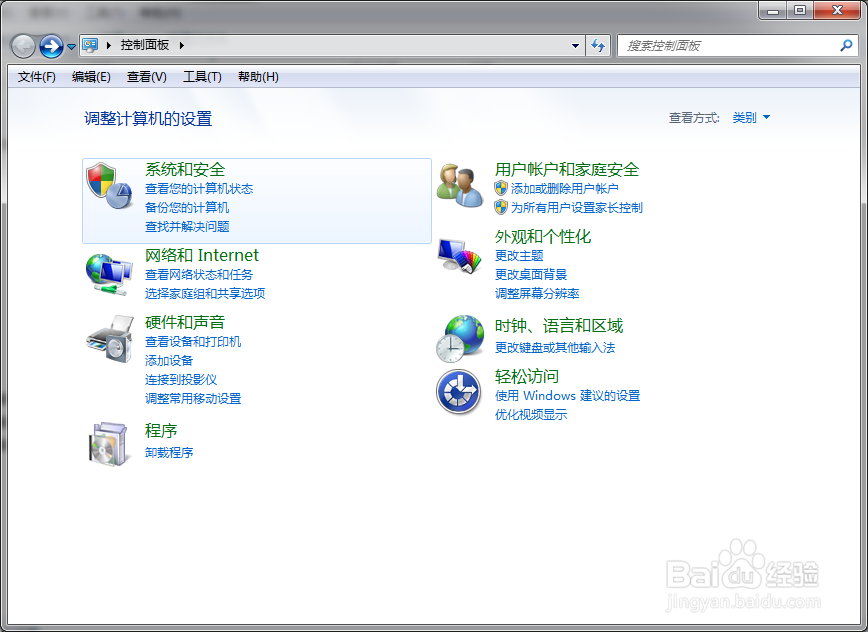Click 优化视频显示 link
Screen dimensions: 868x632
point(531,415)
